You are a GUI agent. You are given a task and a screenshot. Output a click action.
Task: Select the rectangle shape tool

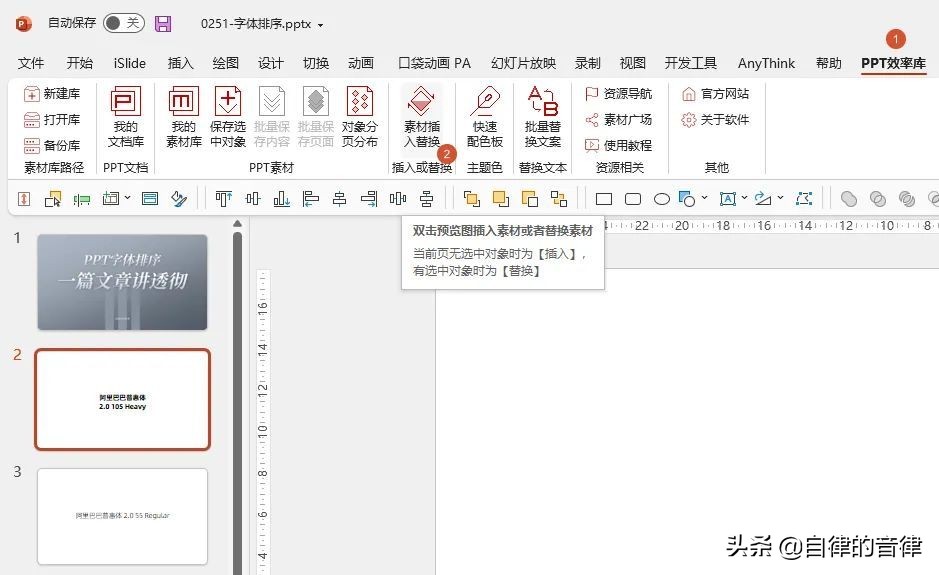[604, 198]
